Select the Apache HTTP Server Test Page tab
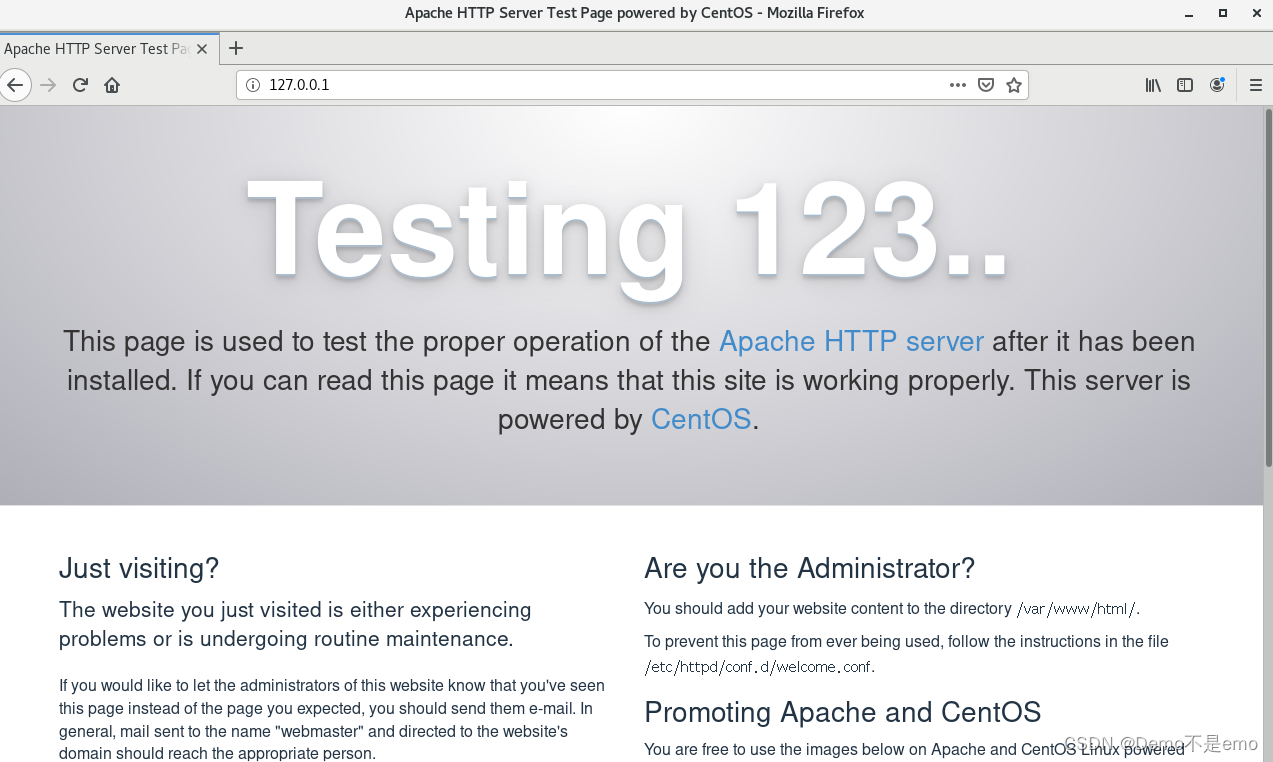Screen dimensions: 1273x762 (x=97, y=48)
